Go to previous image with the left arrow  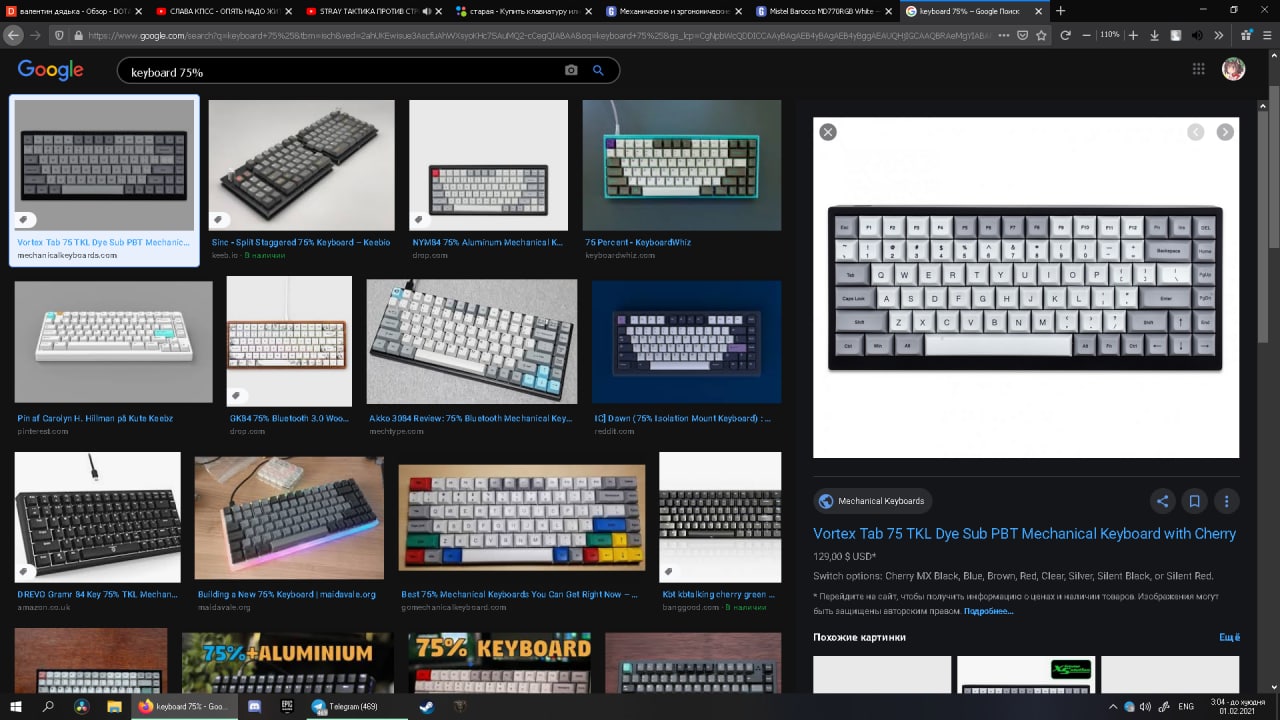pyautogui.click(x=1195, y=132)
